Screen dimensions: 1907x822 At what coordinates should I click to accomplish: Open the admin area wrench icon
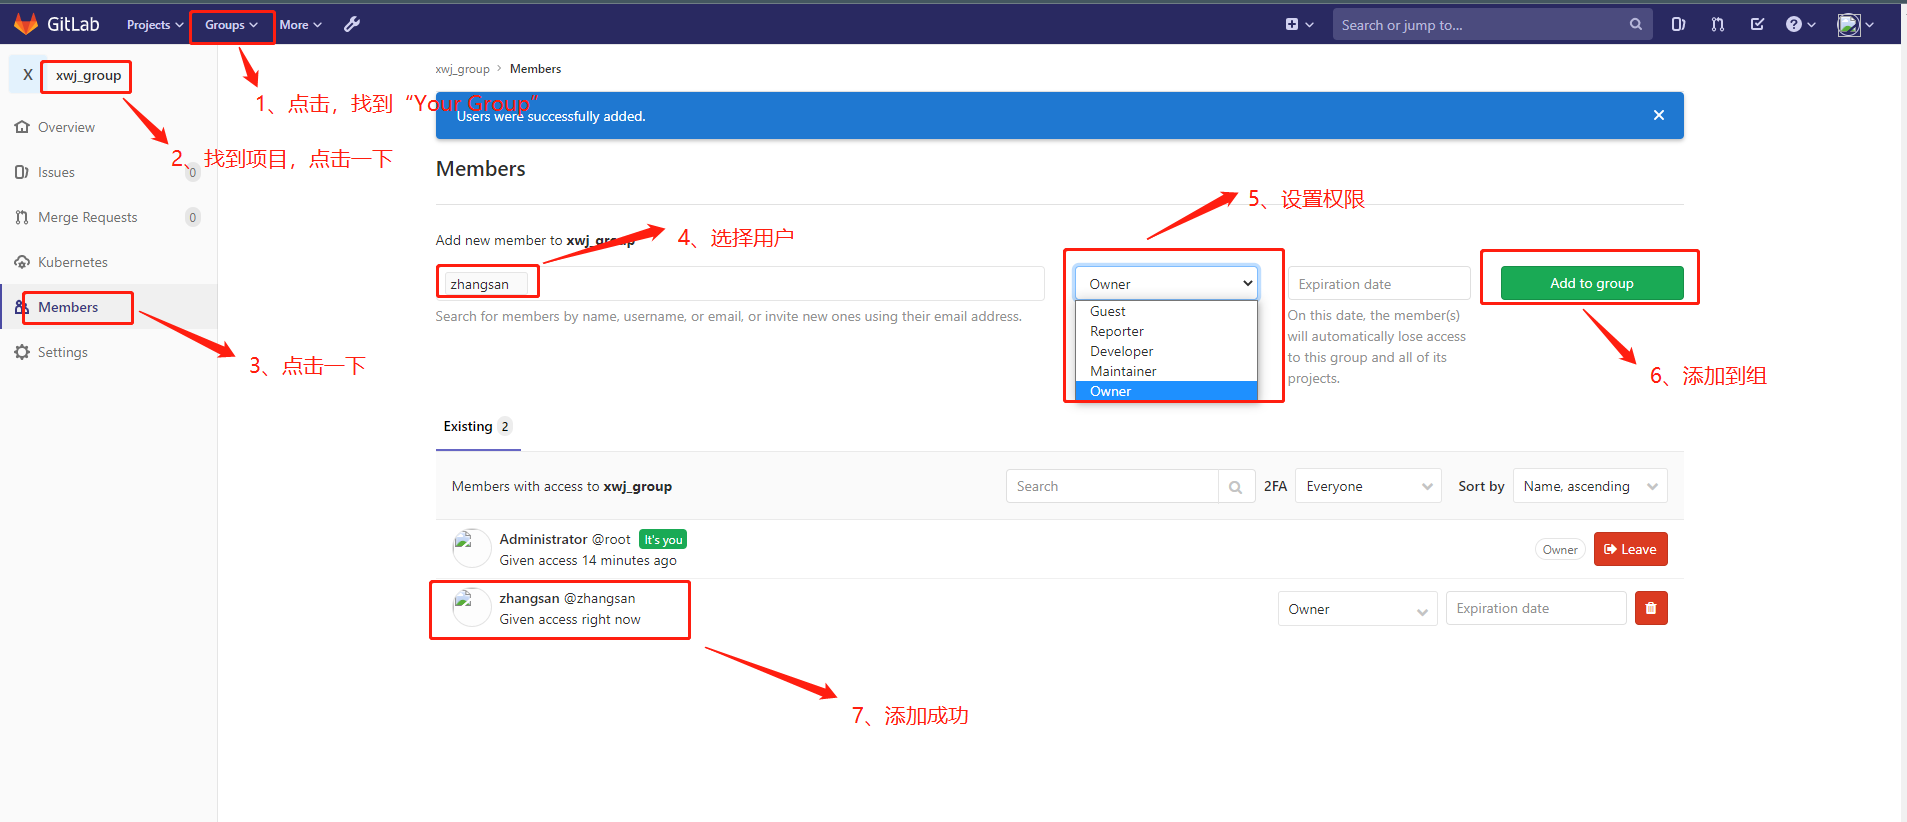(352, 24)
